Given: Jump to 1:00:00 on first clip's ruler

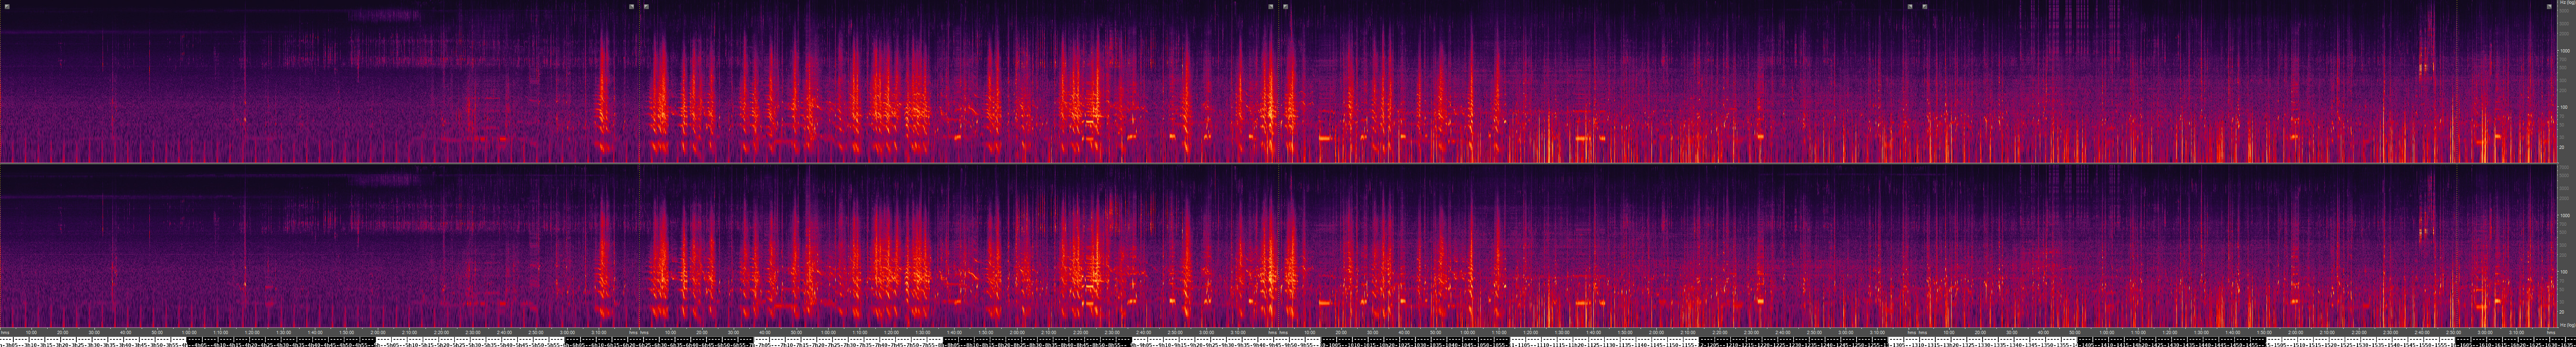Looking at the screenshot, I should (x=189, y=332).
